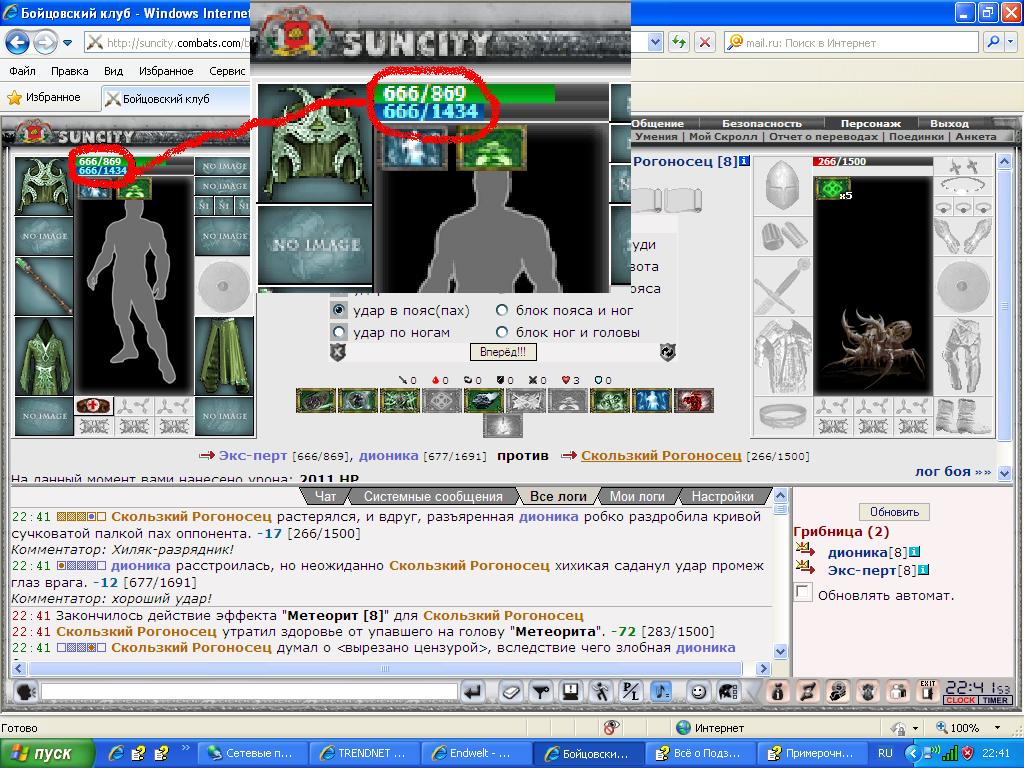Select 'блок пояса и ног' radio option
Screen dimensions: 1024x768
pyautogui.click(x=502, y=310)
